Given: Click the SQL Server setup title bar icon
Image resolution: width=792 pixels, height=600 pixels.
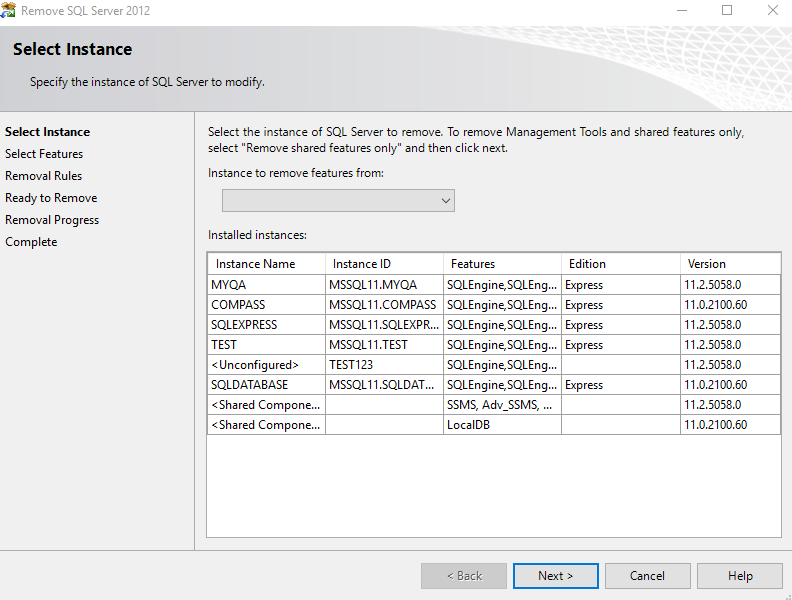Looking at the screenshot, I should point(10,11).
